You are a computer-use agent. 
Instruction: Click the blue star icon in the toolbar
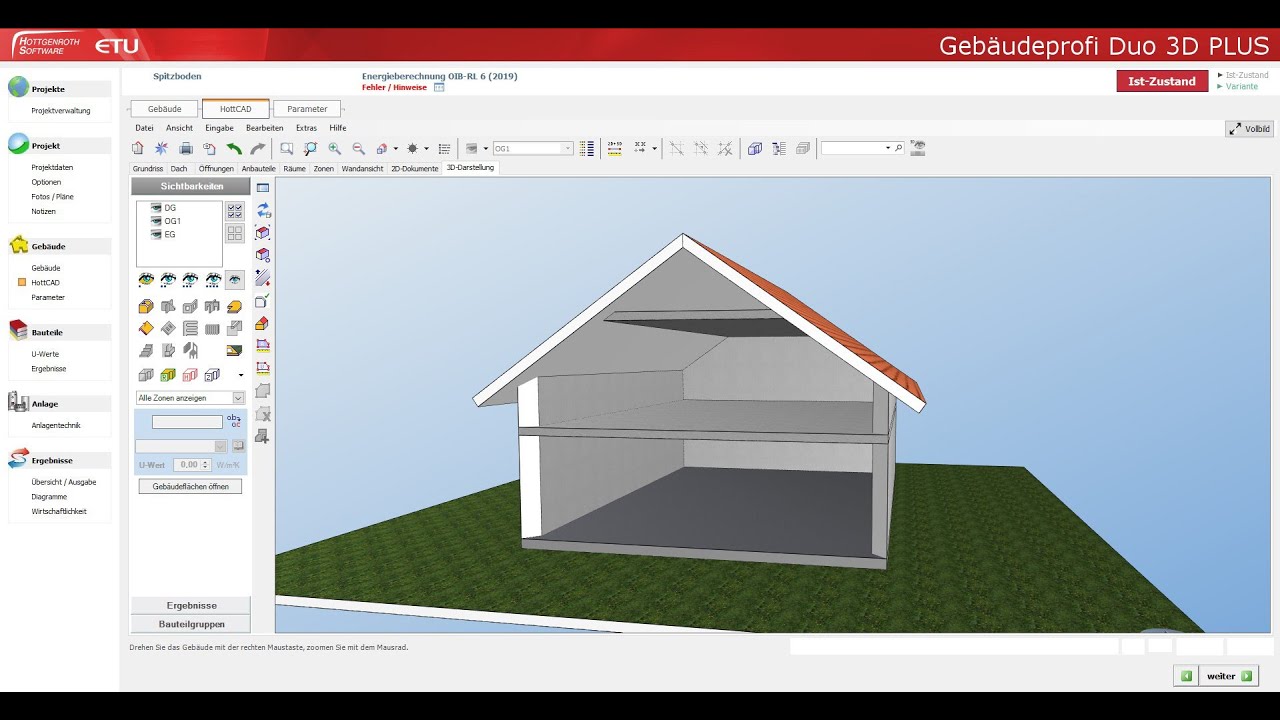(162, 148)
